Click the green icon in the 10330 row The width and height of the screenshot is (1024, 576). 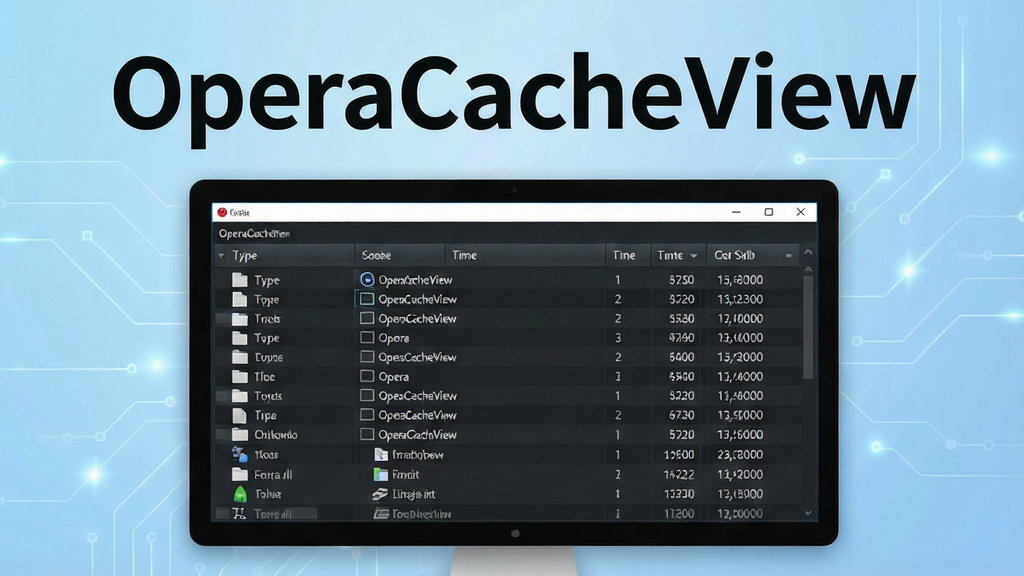click(x=240, y=494)
